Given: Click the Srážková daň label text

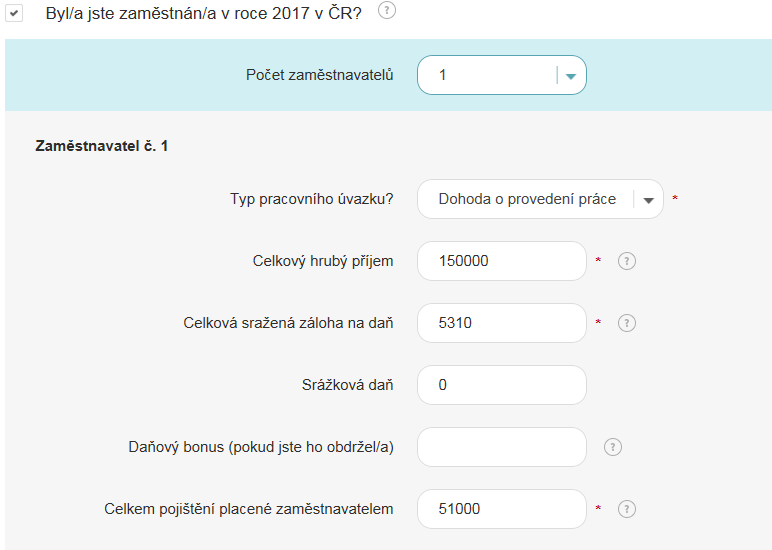Looking at the screenshot, I should point(348,385).
